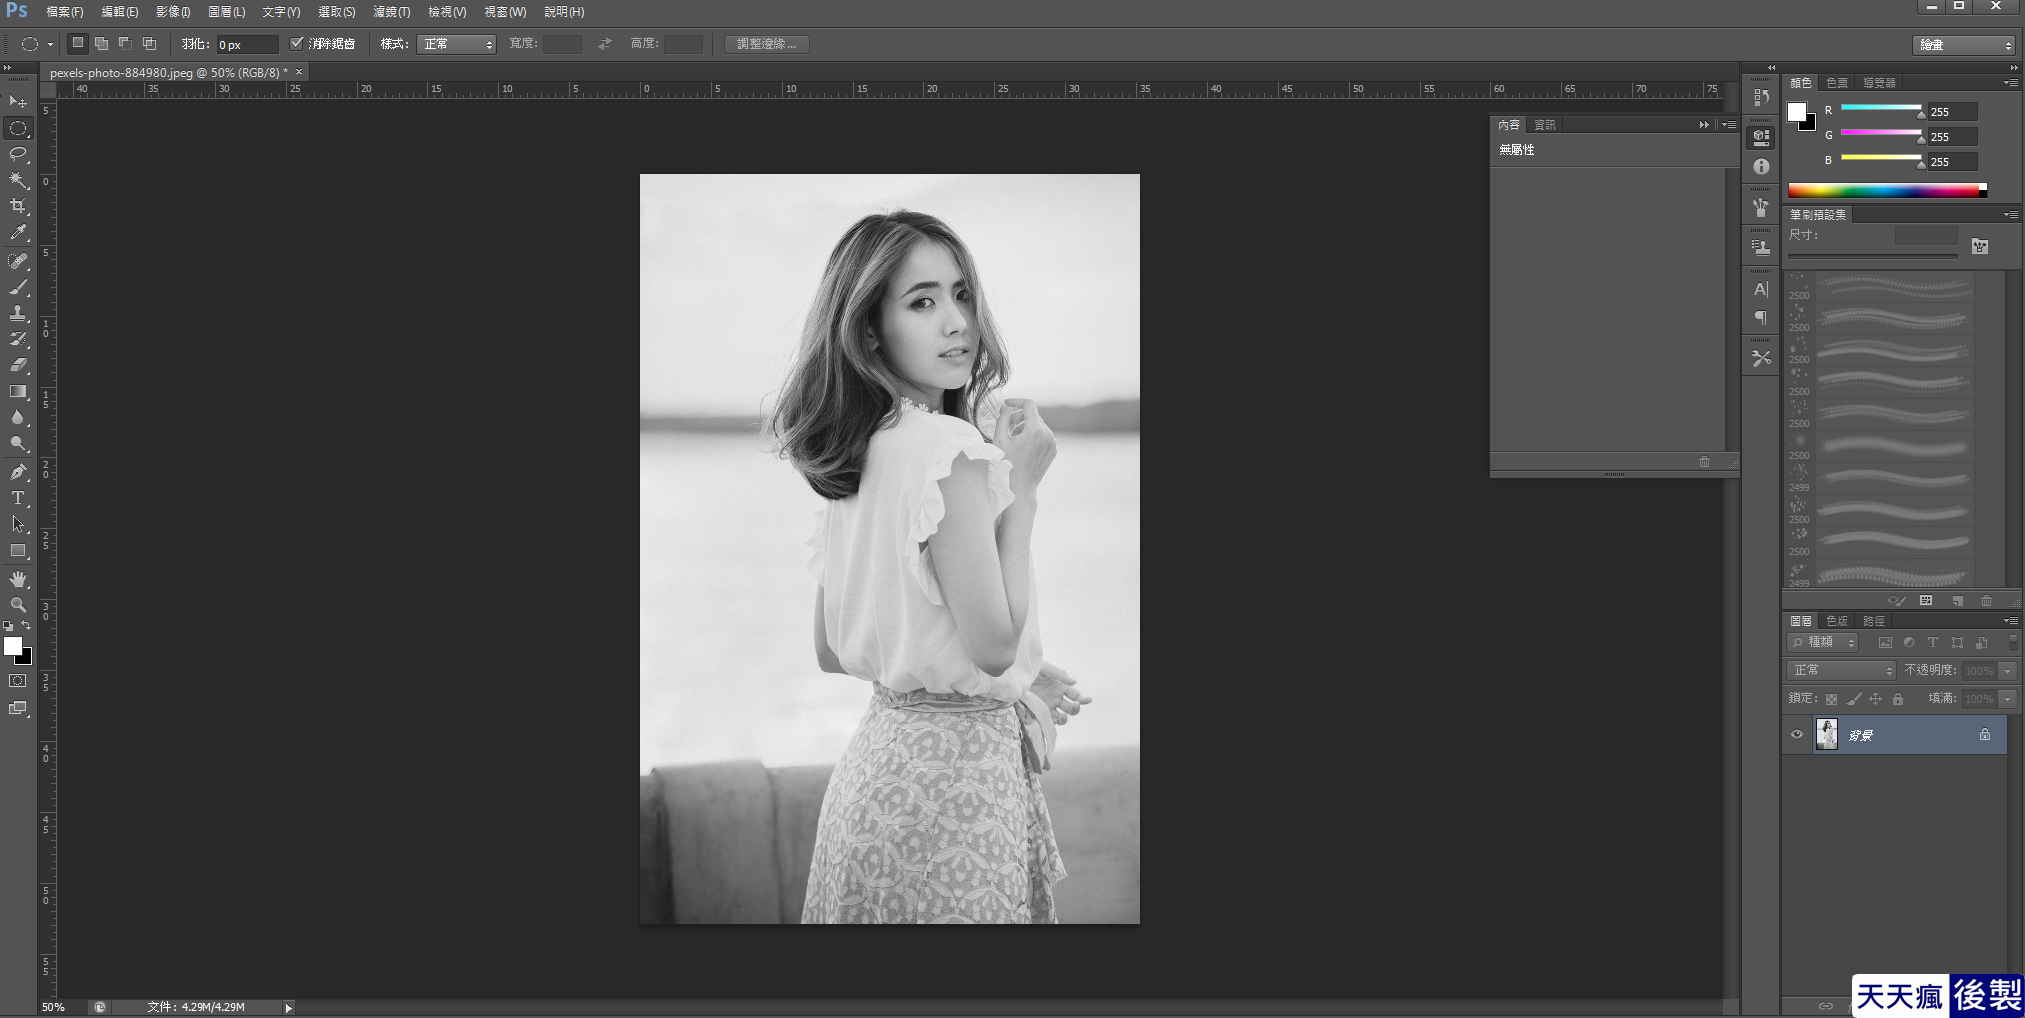Select the Move tool
2025x1018 pixels.
pos(18,102)
